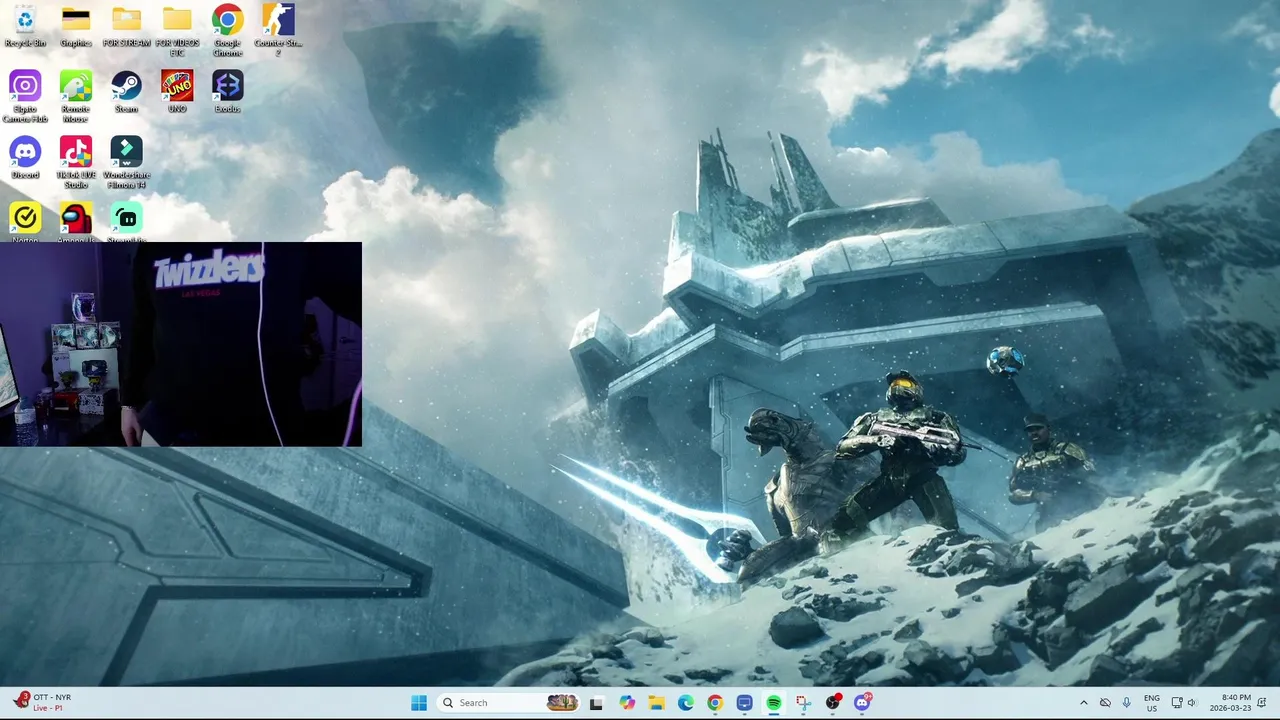Click the microphone tray icon
The height and width of the screenshot is (720, 1280).
pos(1127,703)
